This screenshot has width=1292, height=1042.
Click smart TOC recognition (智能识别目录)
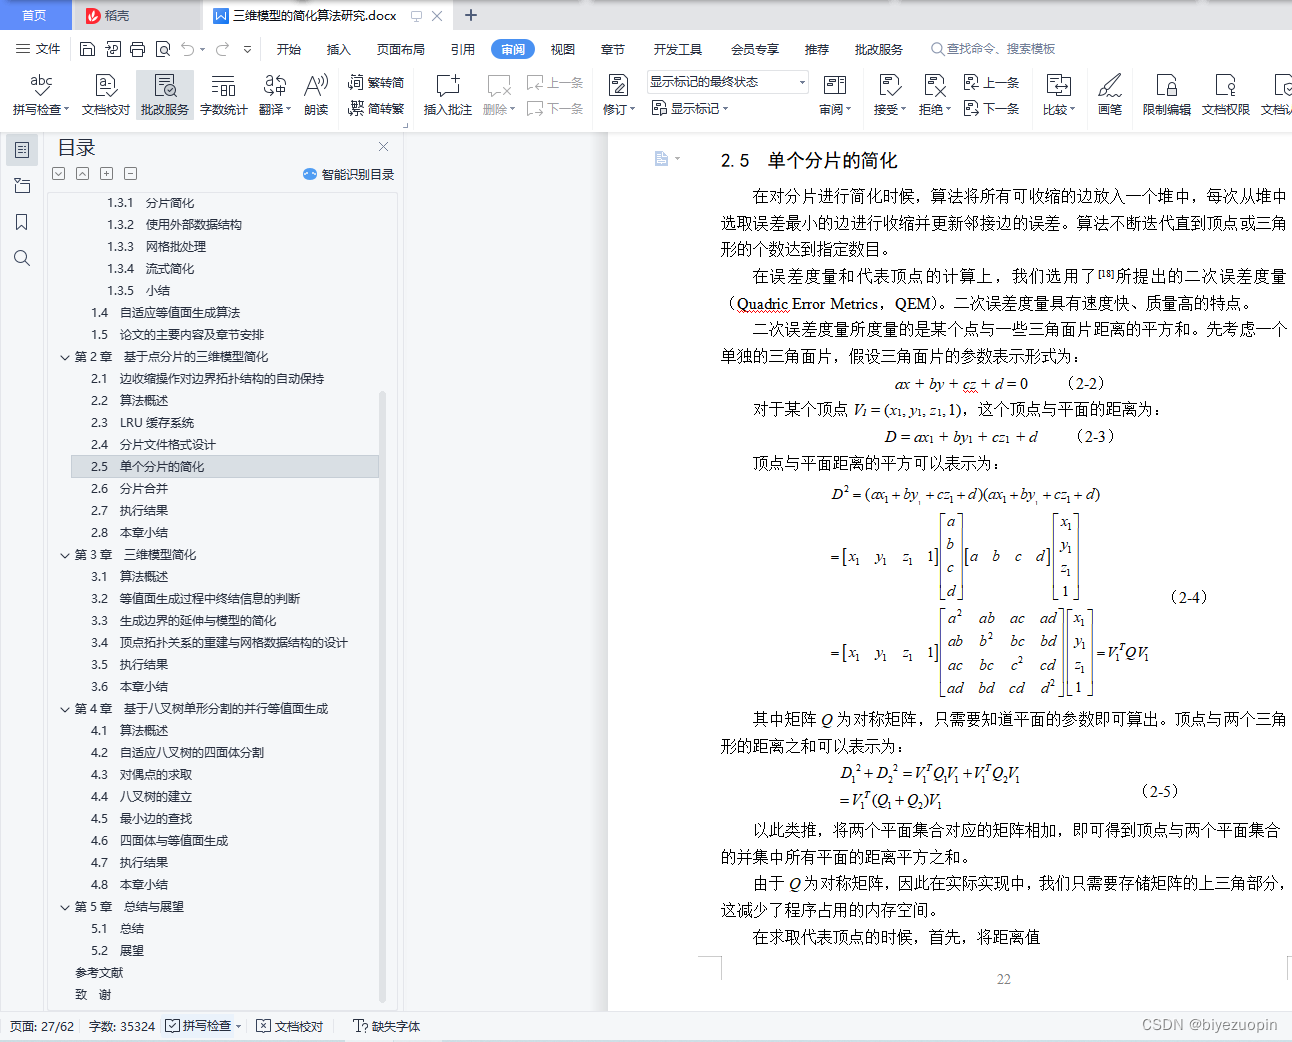click(x=348, y=174)
